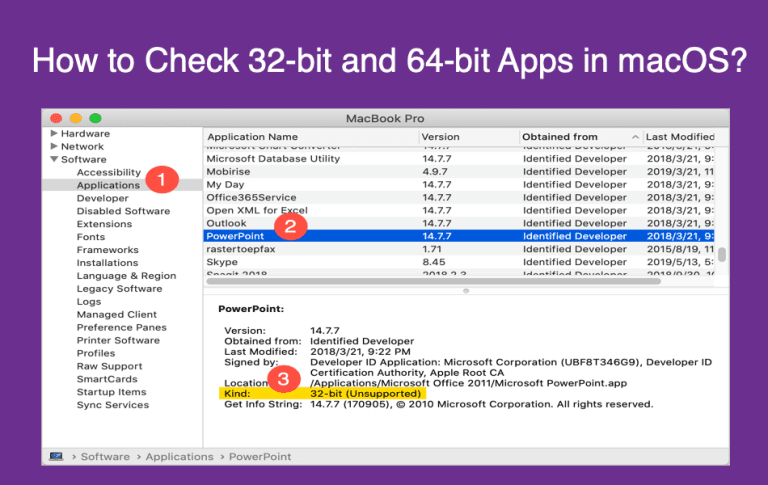Click the yellow minimize window button

pyautogui.click(x=76, y=118)
